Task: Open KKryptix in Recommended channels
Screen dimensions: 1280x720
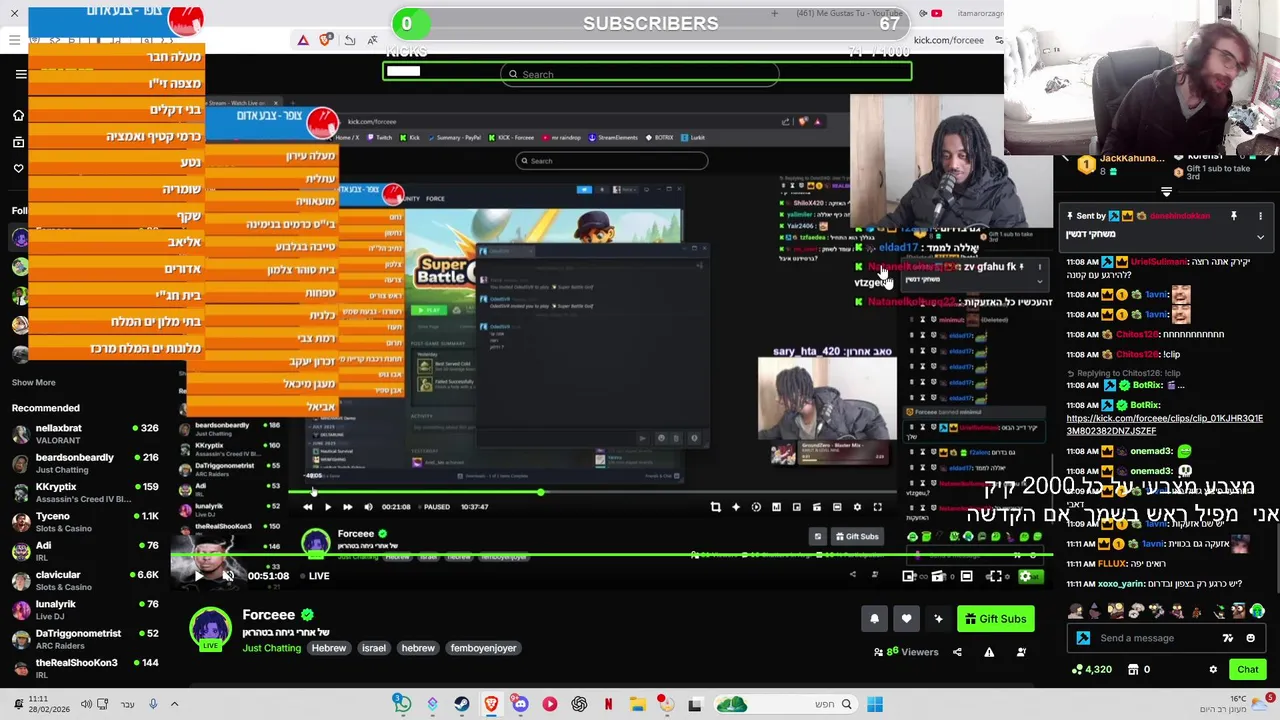Action: pos(85,493)
